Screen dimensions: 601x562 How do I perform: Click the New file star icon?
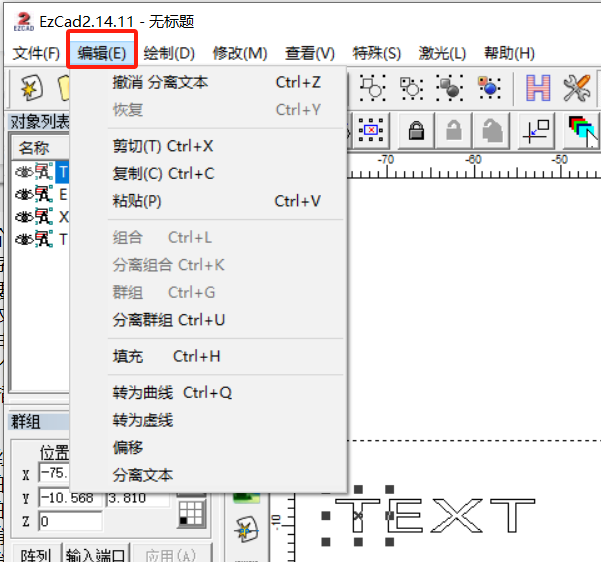31,88
